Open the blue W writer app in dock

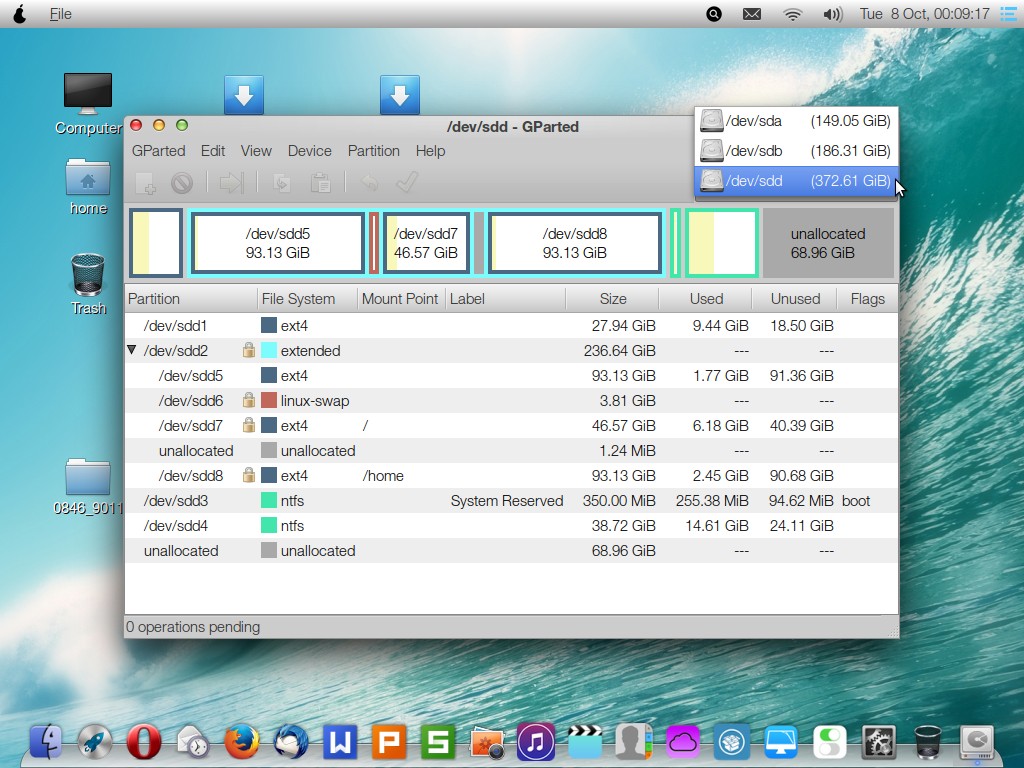(x=340, y=742)
